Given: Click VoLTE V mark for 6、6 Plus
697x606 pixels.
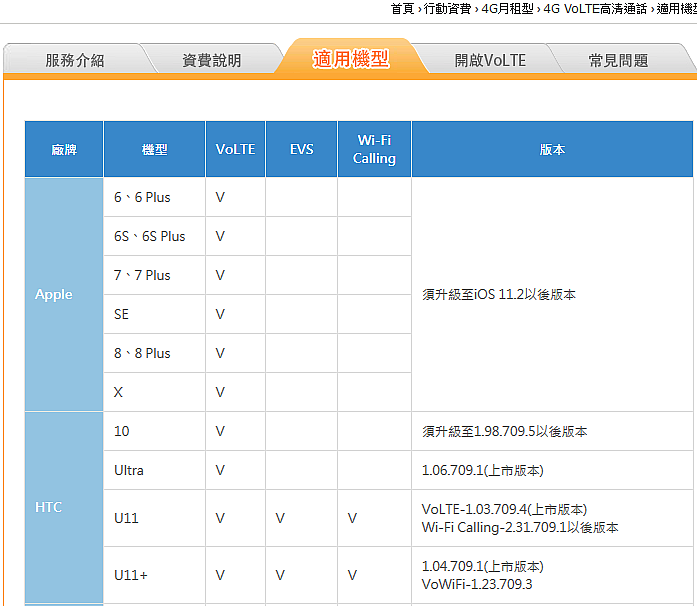Looking at the screenshot, I should 220,197.
